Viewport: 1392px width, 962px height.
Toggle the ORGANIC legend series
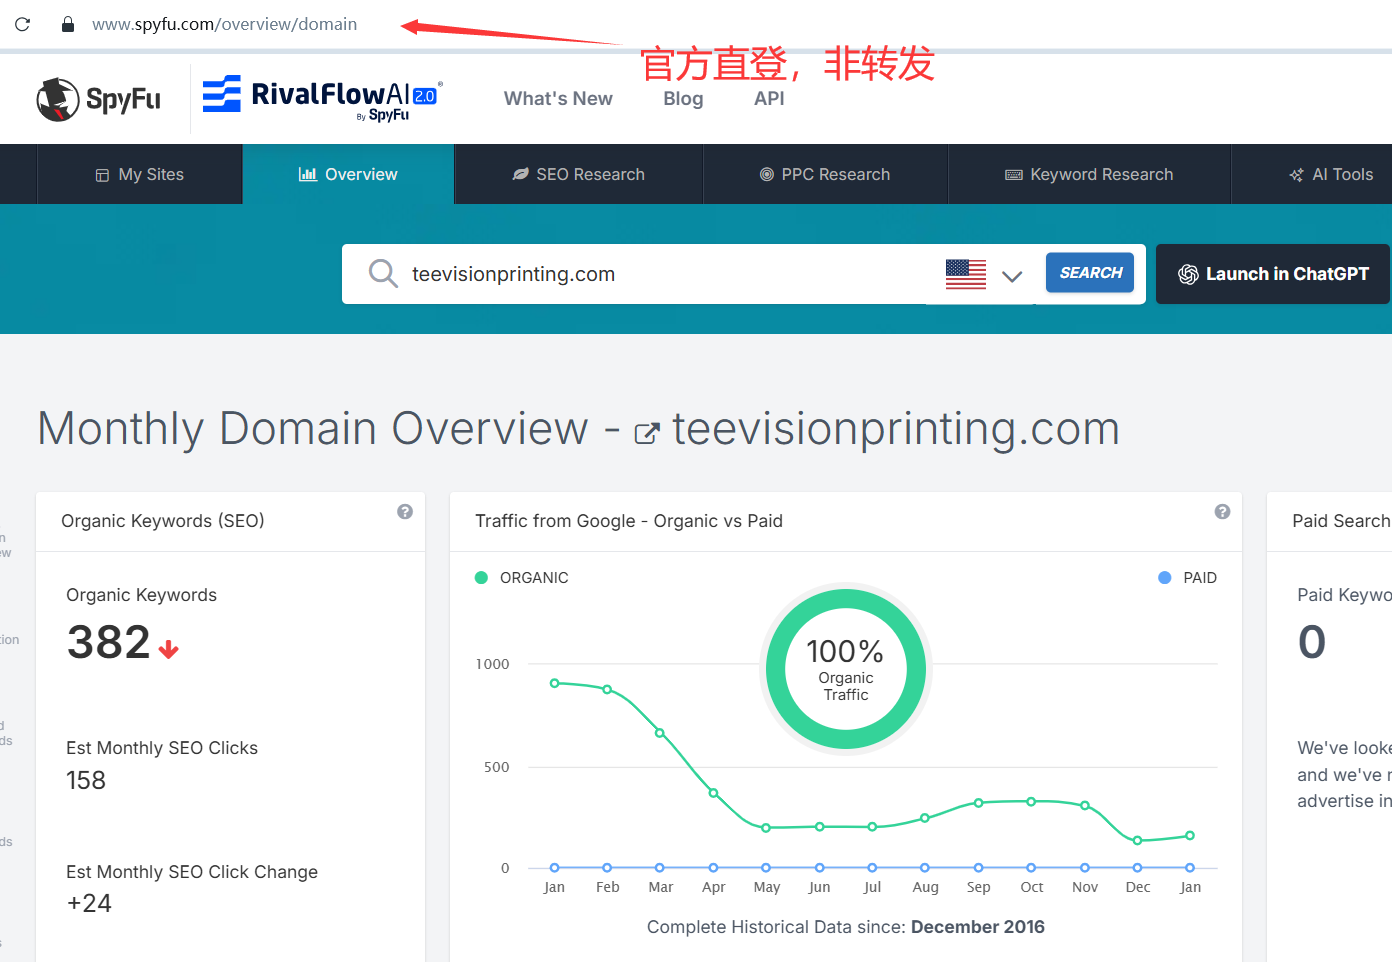pyautogui.click(x=522, y=578)
